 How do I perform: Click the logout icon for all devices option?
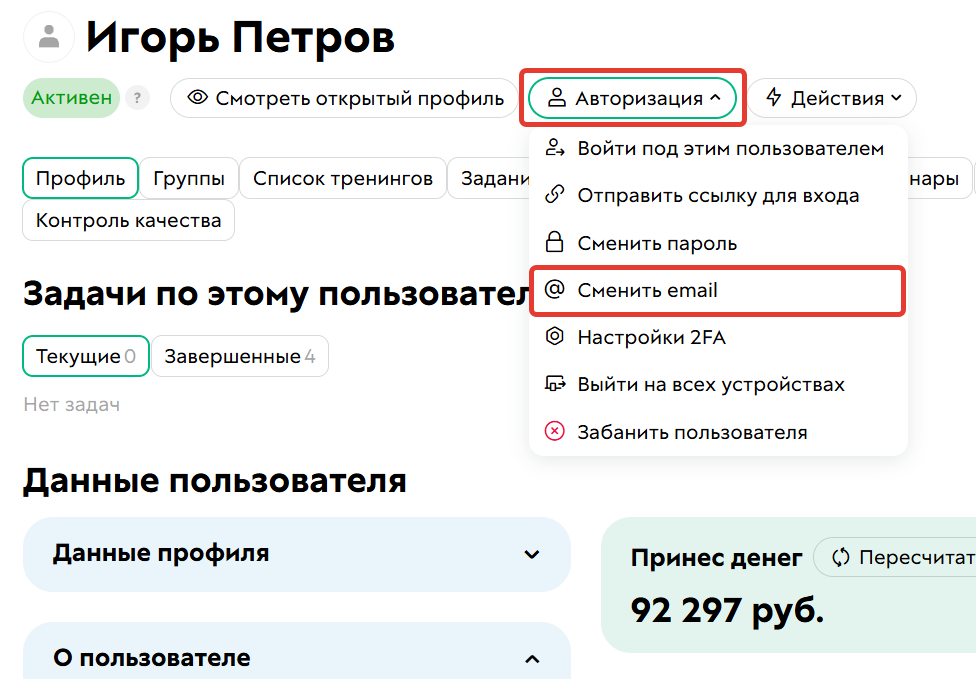click(x=555, y=384)
